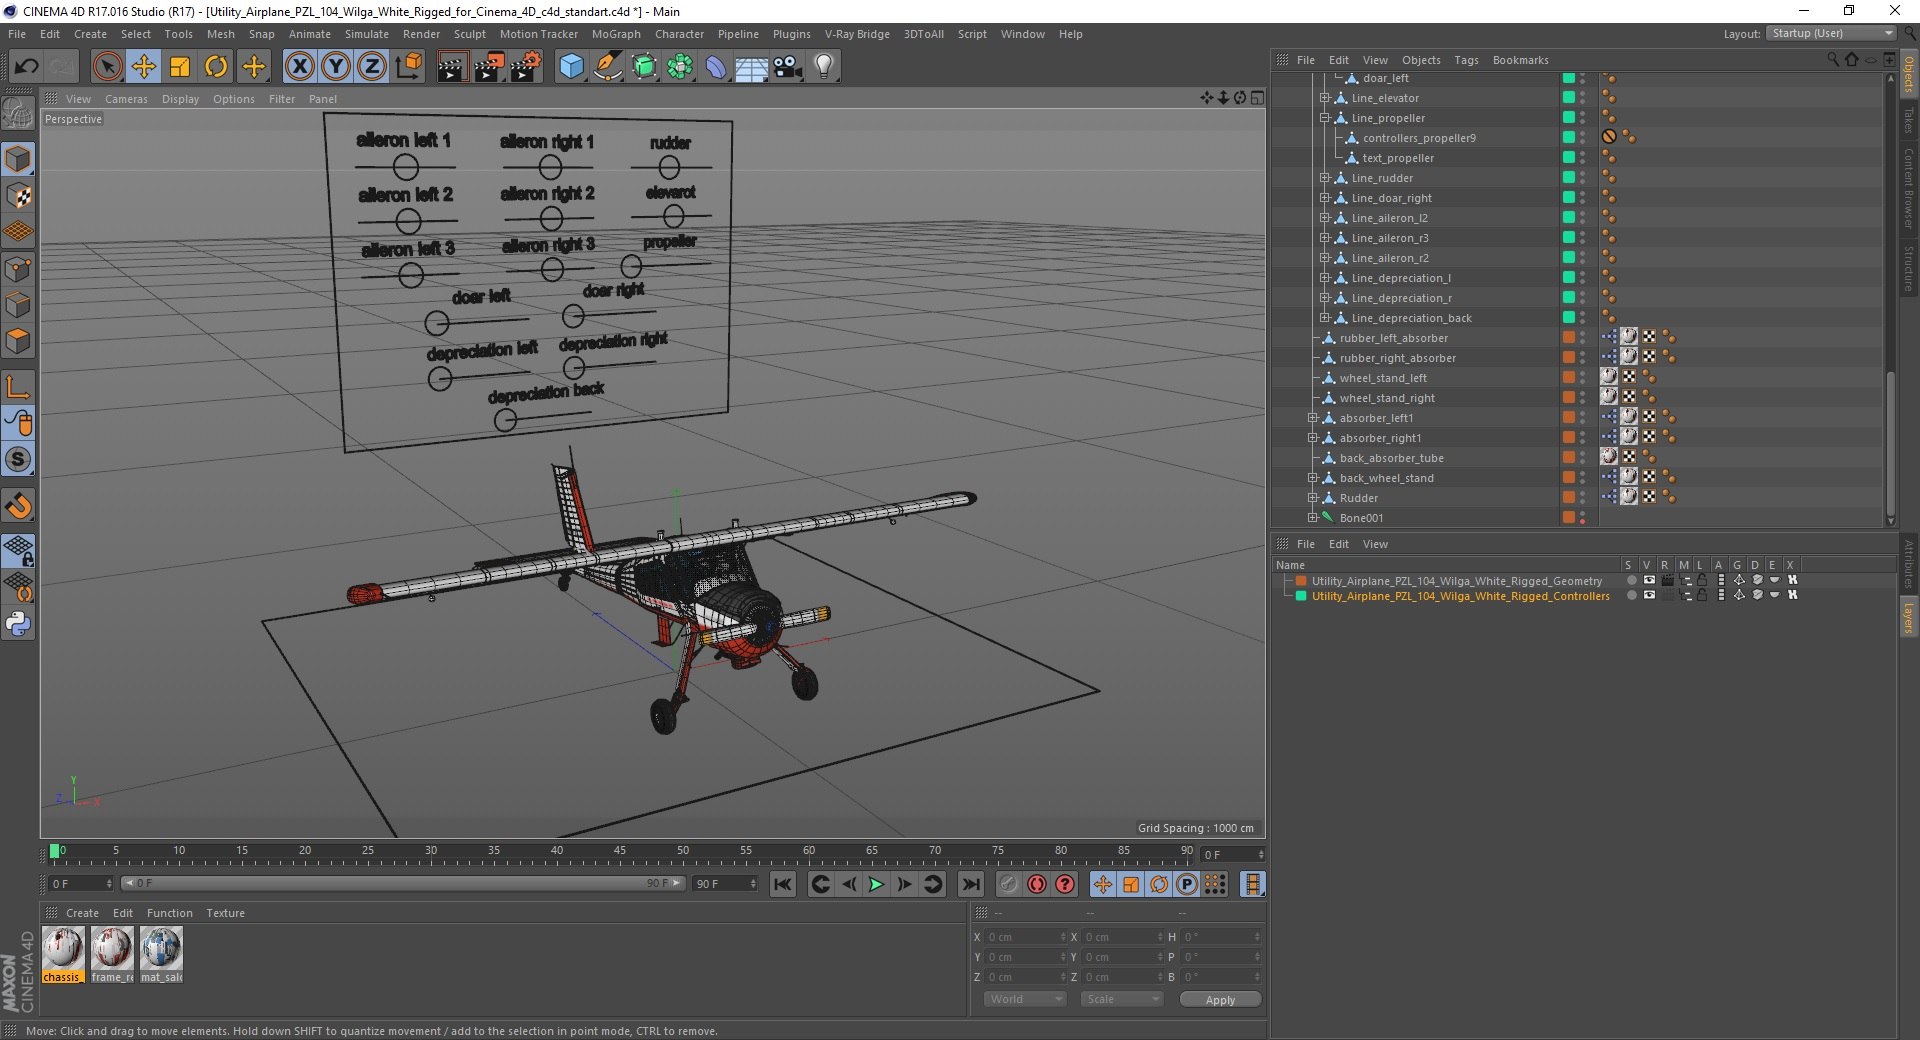The width and height of the screenshot is (1920, 1040).
Task: Add a floor environment object
Action: (751, 67)
